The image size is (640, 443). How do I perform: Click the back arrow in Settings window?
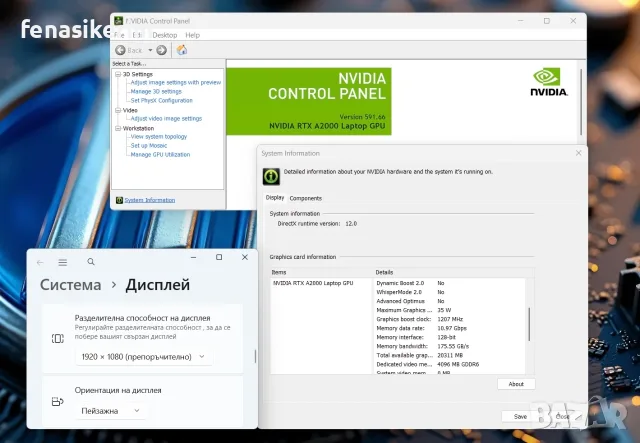pos(40,262)
